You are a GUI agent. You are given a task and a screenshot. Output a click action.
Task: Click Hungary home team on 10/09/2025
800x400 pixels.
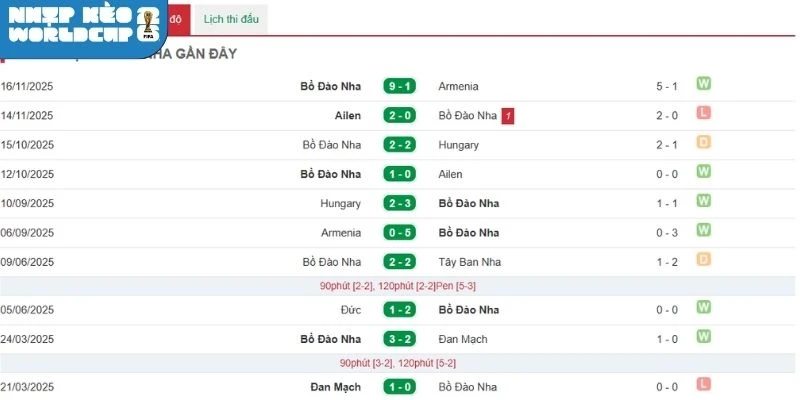tap(340, 203)
